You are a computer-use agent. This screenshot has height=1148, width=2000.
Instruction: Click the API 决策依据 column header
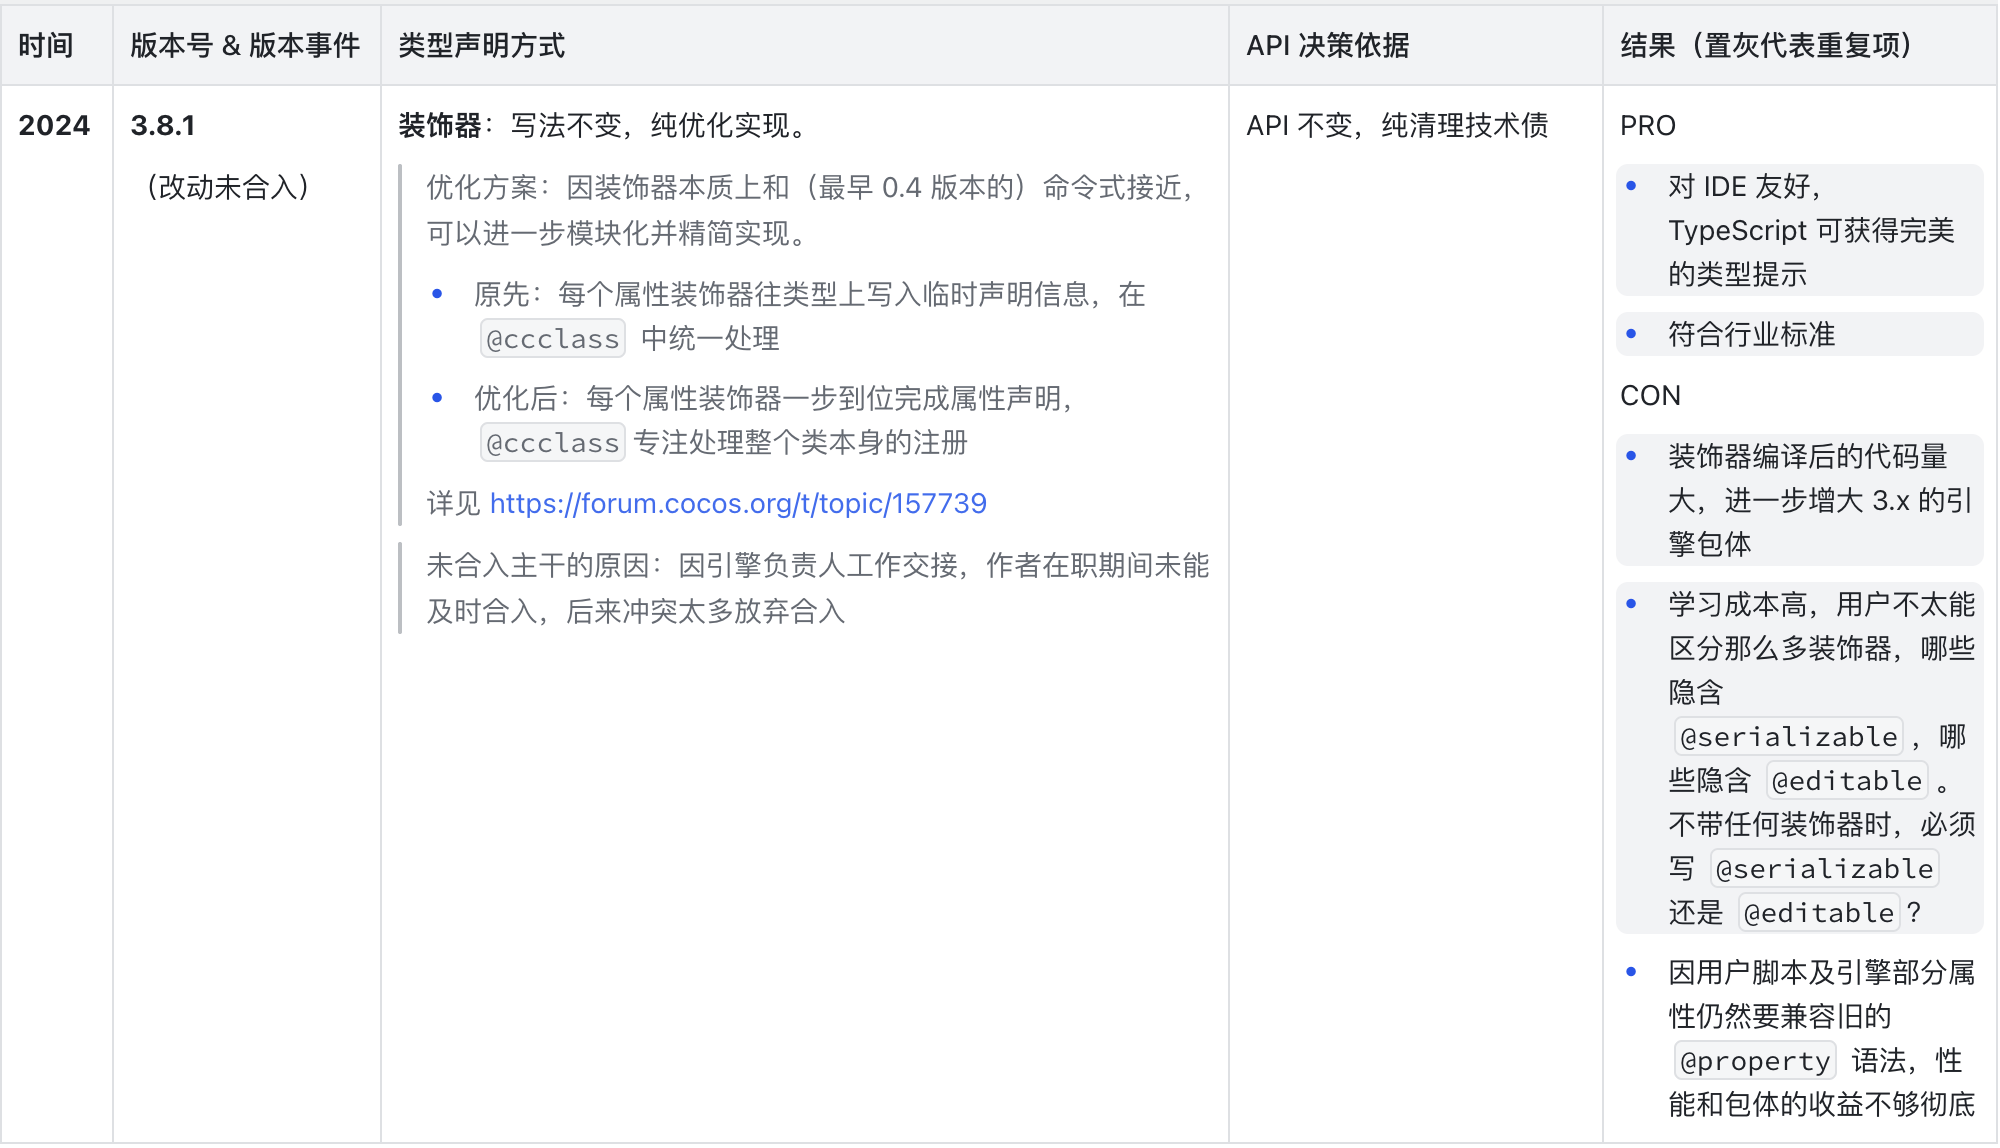point(1327,45)
